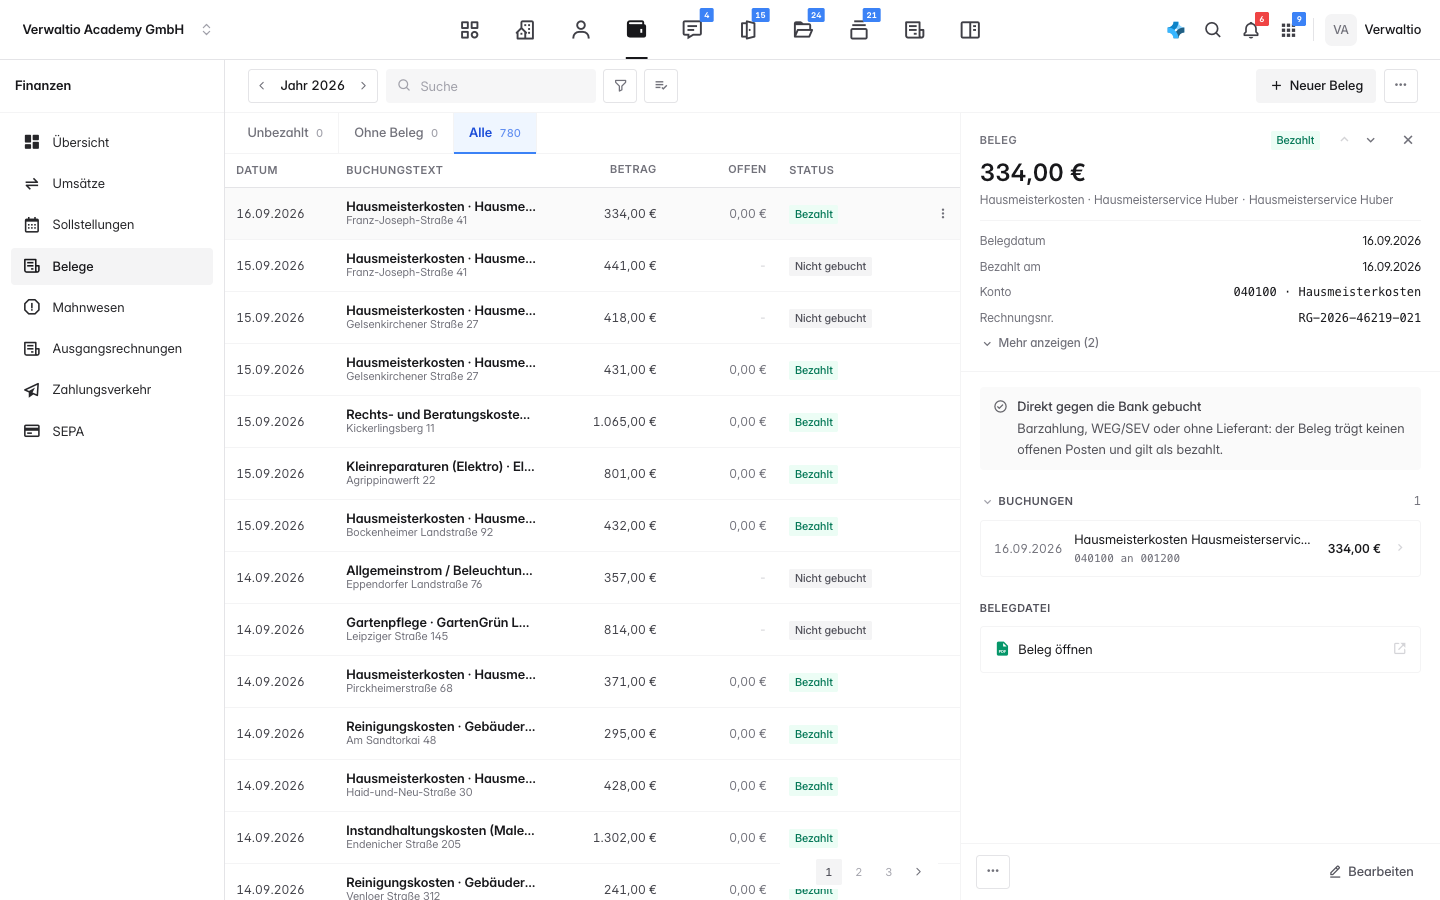Click the Suche search field
The width and height of the screenshot is (1440, 900).
tap(491, 86)
